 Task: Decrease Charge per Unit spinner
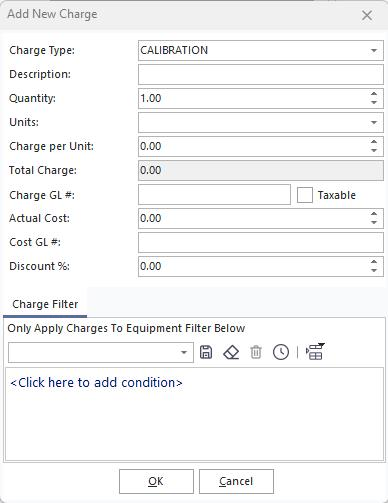click(374, 151)
